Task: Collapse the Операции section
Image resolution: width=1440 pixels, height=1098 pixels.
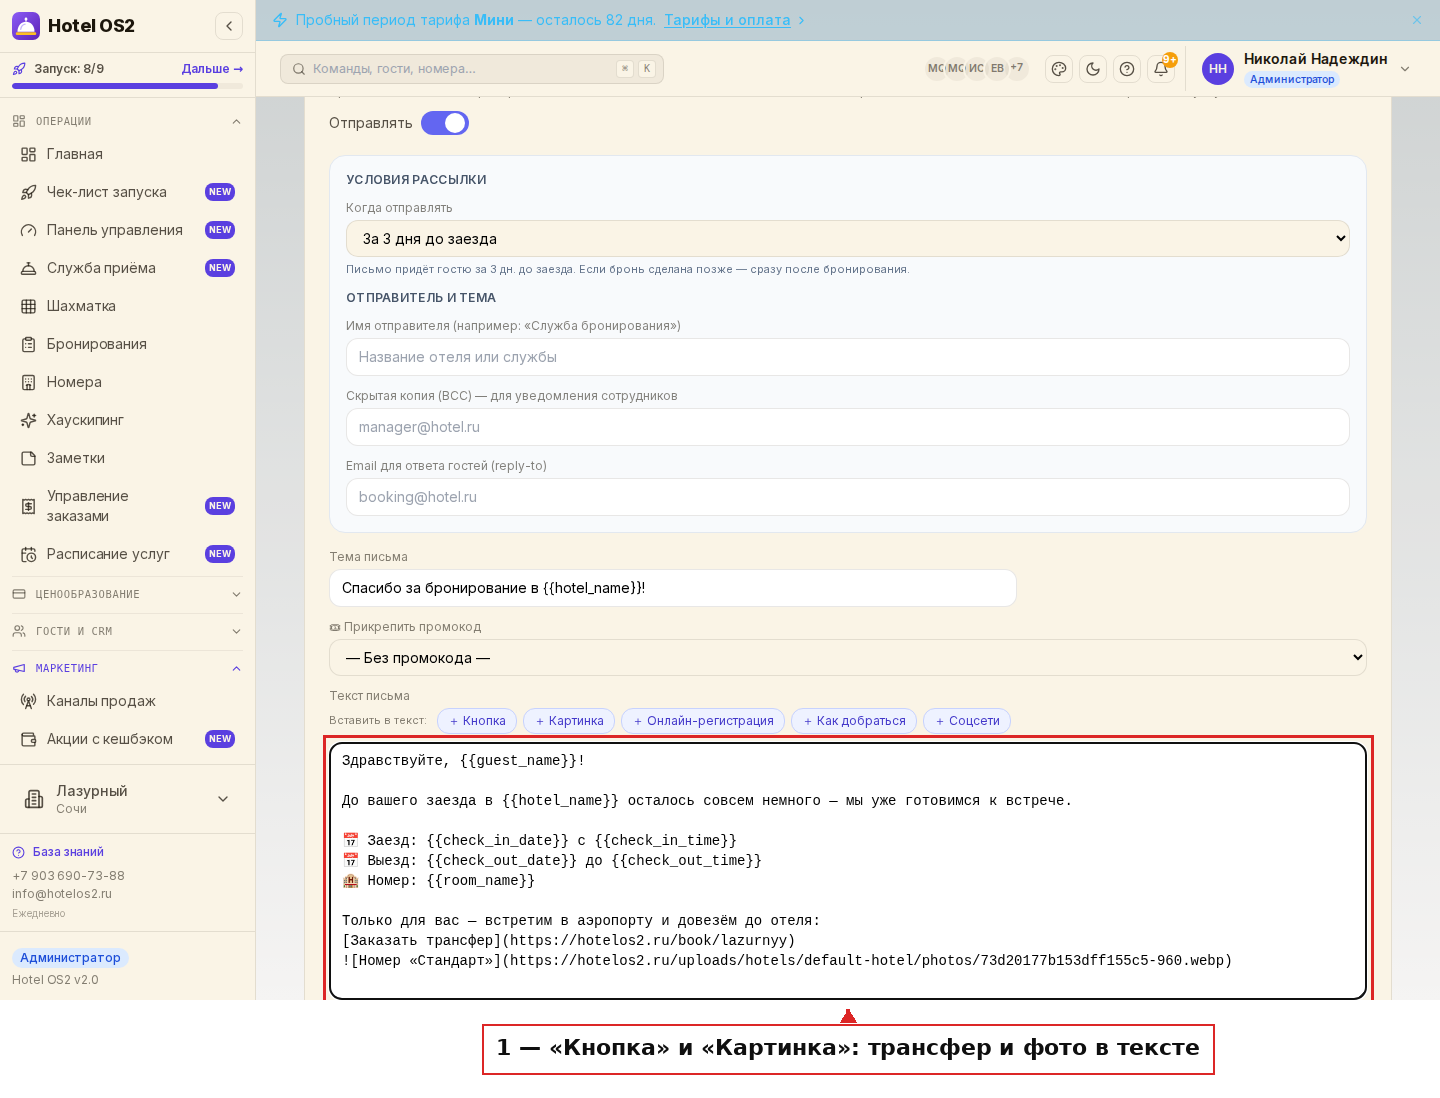Action: pyautogui.click(x=128, y=121)
